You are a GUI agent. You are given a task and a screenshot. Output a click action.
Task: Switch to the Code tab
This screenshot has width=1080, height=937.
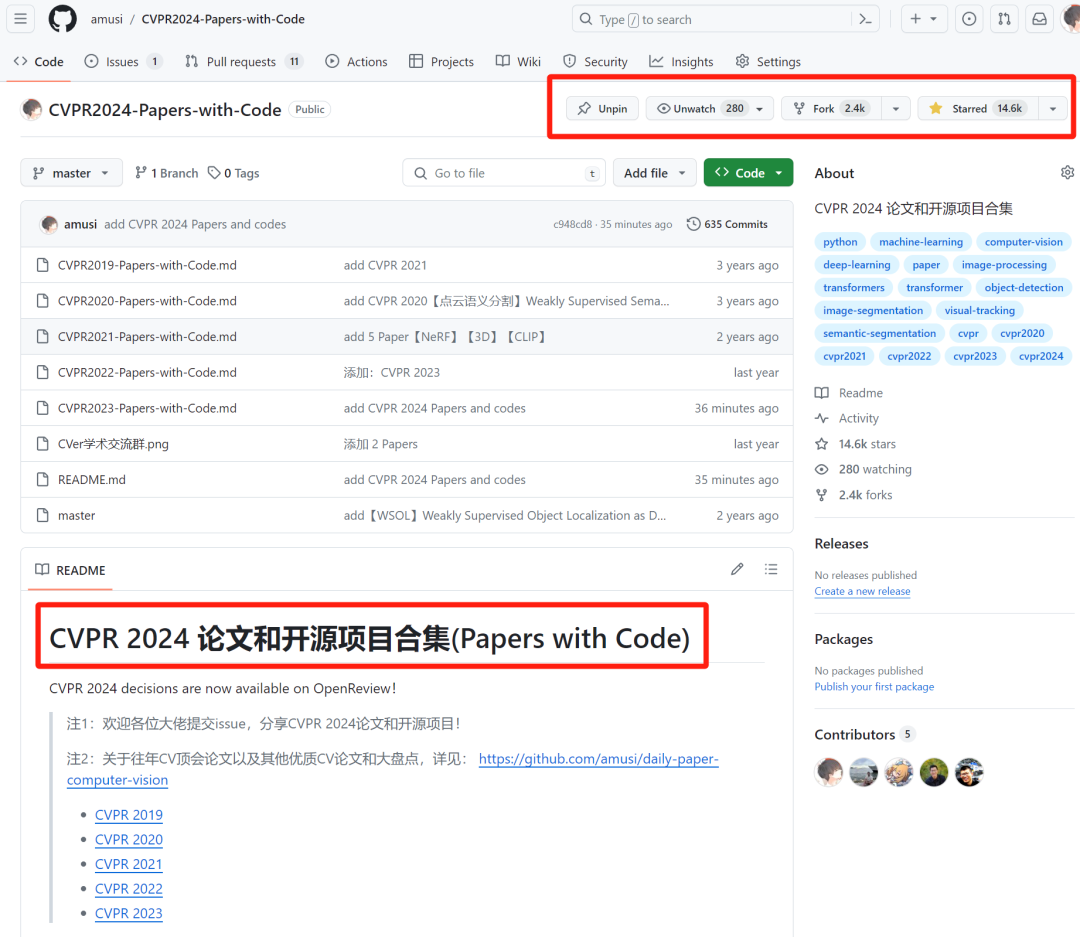pyautogui.click(x=39, y=61)
